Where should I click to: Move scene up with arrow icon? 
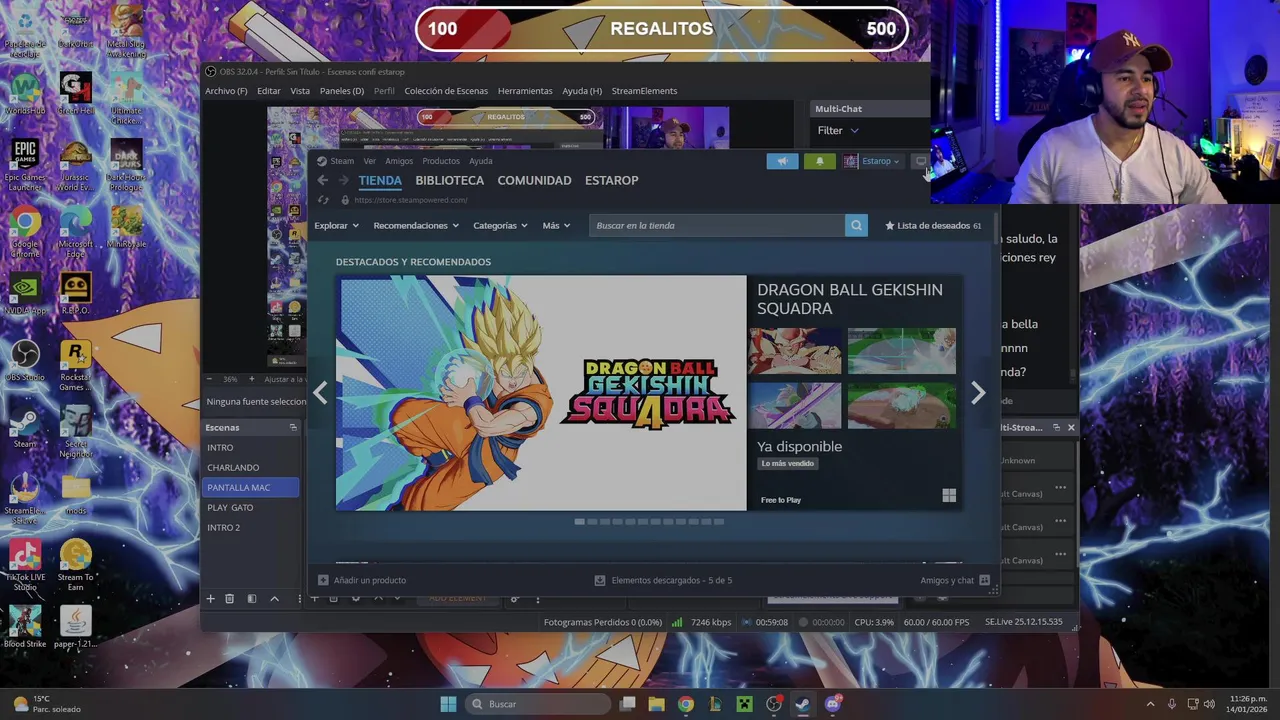point(274,599)
